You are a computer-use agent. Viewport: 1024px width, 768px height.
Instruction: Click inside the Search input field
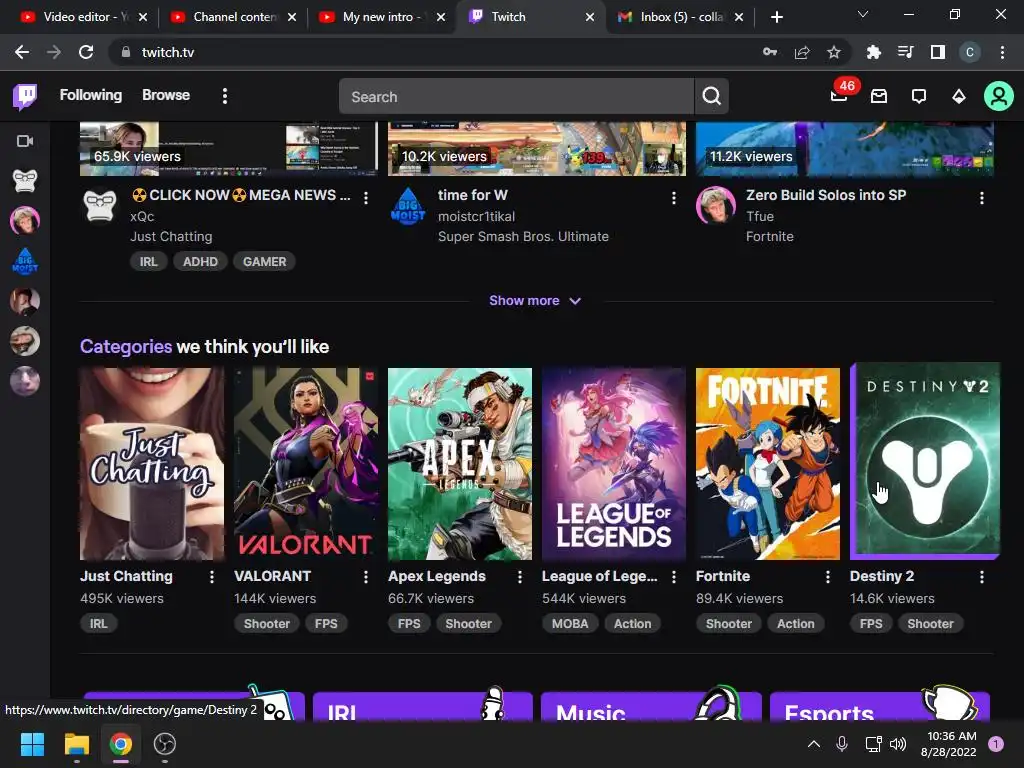click(x=516, y=97)
